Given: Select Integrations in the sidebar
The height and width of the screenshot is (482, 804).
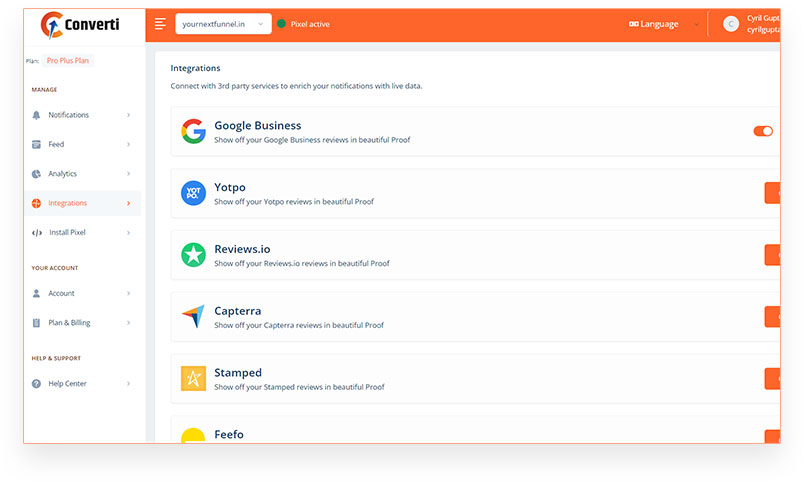Looking at the screenshot, I should pyautogui.click(x=82, y=203).
